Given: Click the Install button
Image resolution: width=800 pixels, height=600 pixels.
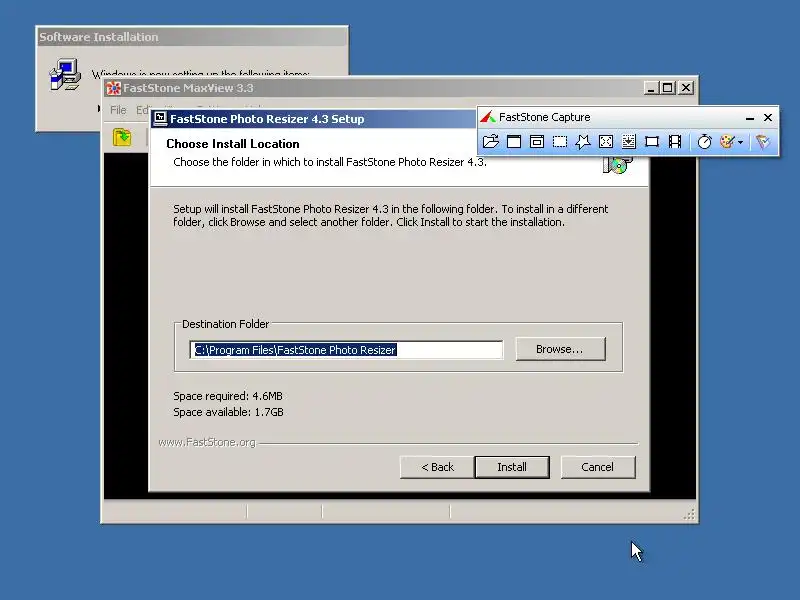Looking at the screenshot, I should (512, 467).
